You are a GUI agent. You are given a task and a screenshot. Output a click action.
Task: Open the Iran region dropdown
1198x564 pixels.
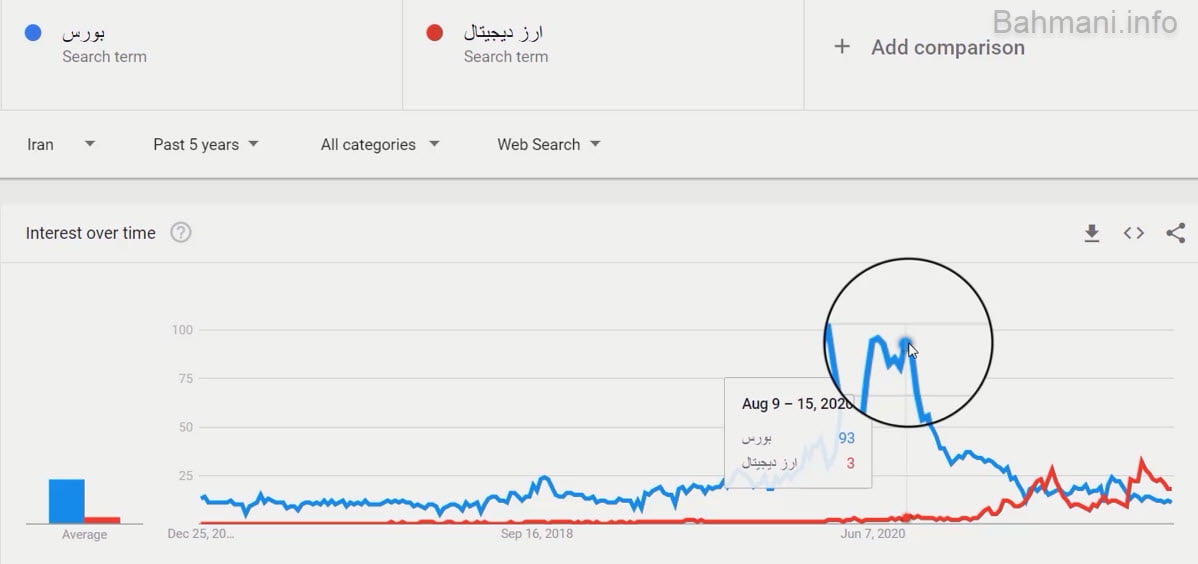click(x=61, y=144)
